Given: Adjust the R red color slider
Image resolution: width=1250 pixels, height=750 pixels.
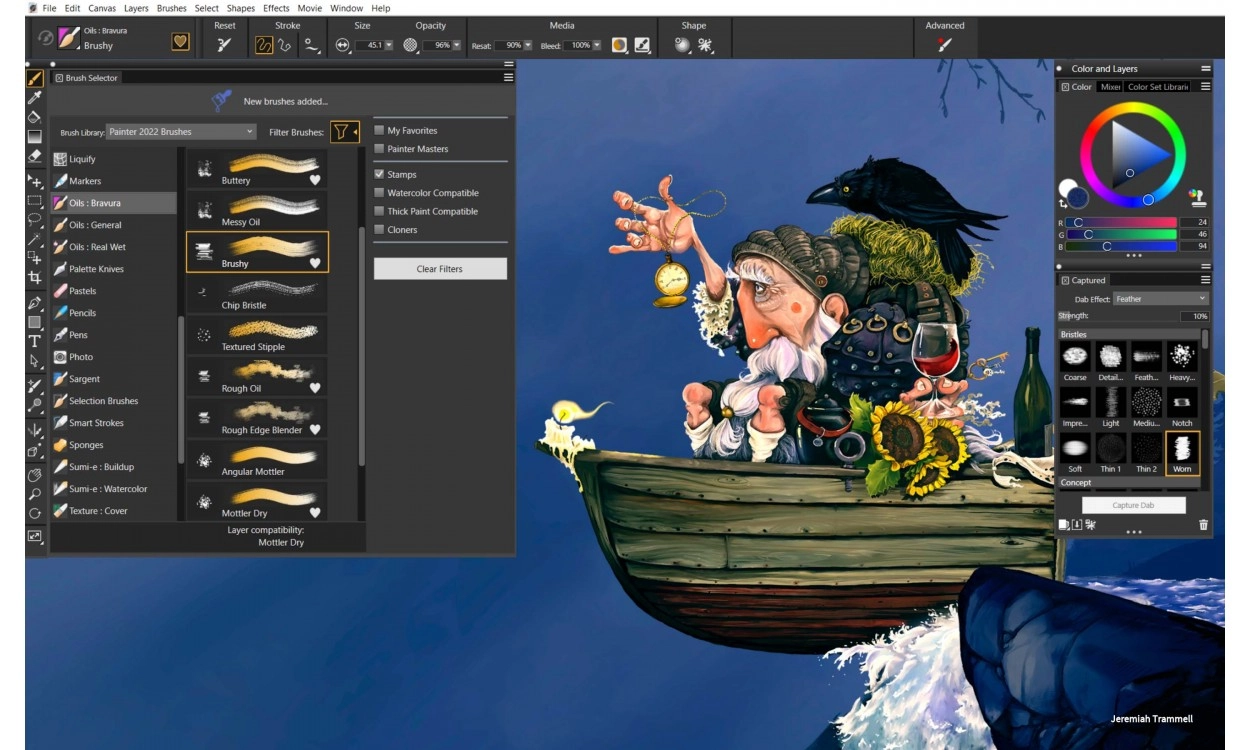Looking at the screenshot, I should [x=1121, y=222].
